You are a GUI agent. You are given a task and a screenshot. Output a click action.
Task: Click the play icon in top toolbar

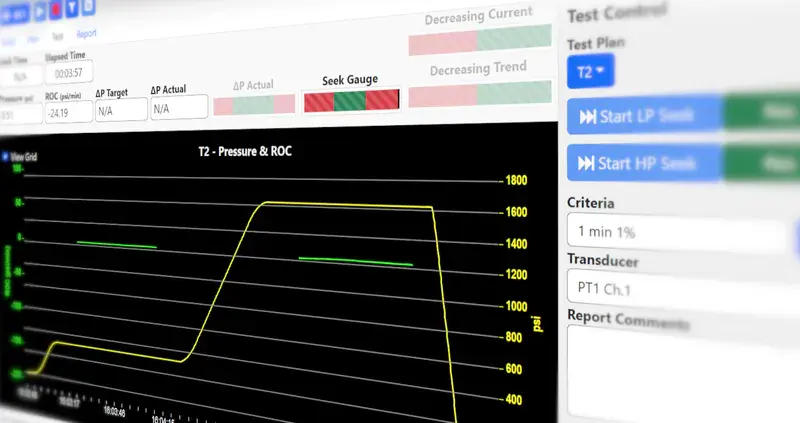pos(40,11)
